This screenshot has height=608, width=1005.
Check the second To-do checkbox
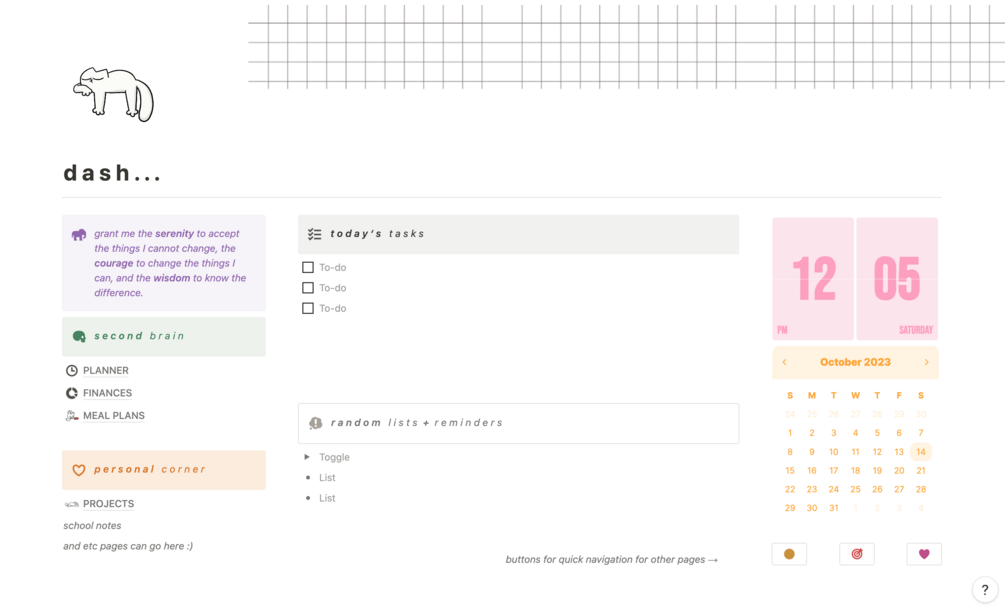click(308, 288)
